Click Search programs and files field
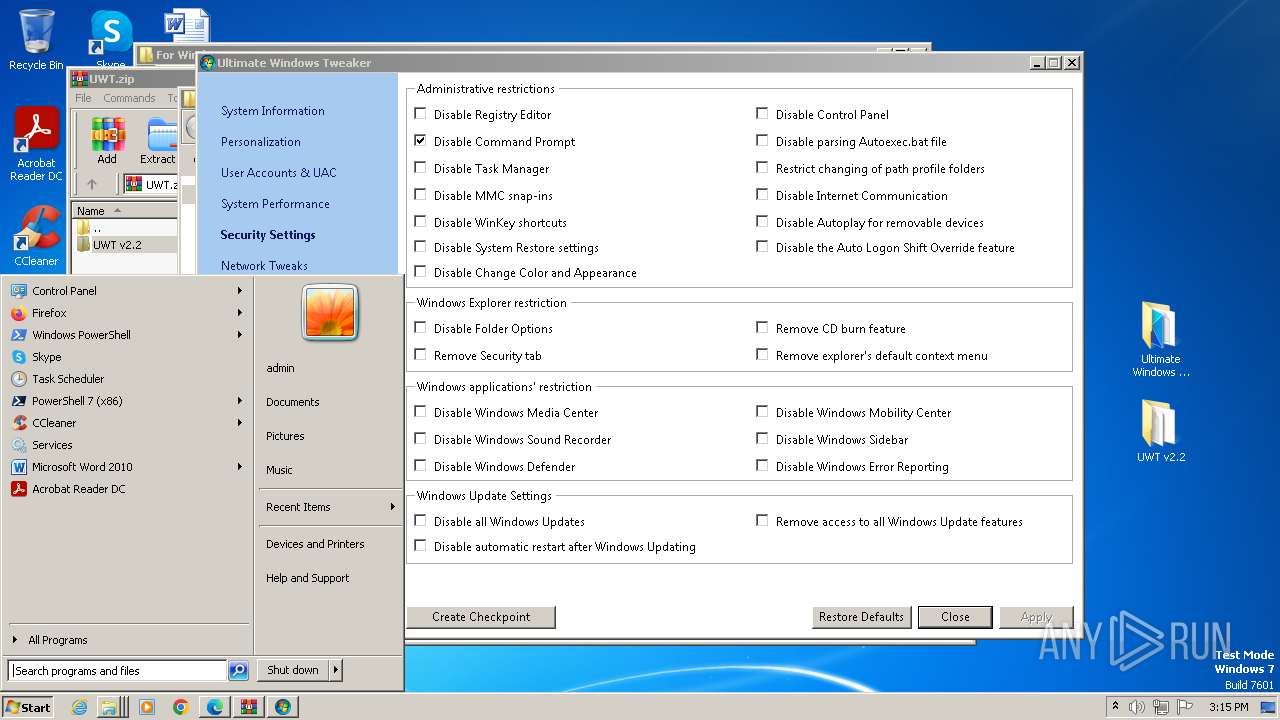This screenshot has height=720, width=1280. [x=117, y=671]
